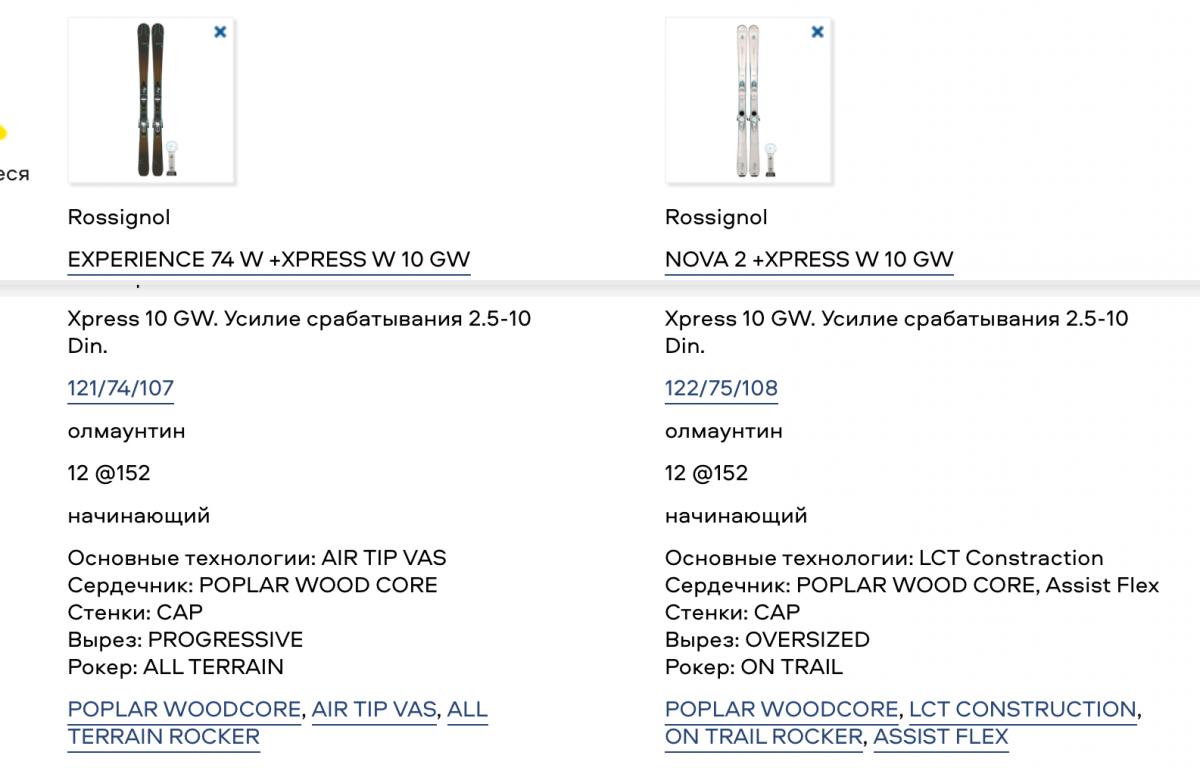Open NOVA 2 +XPRESS W 10 GW link

(x=809, y=259)
